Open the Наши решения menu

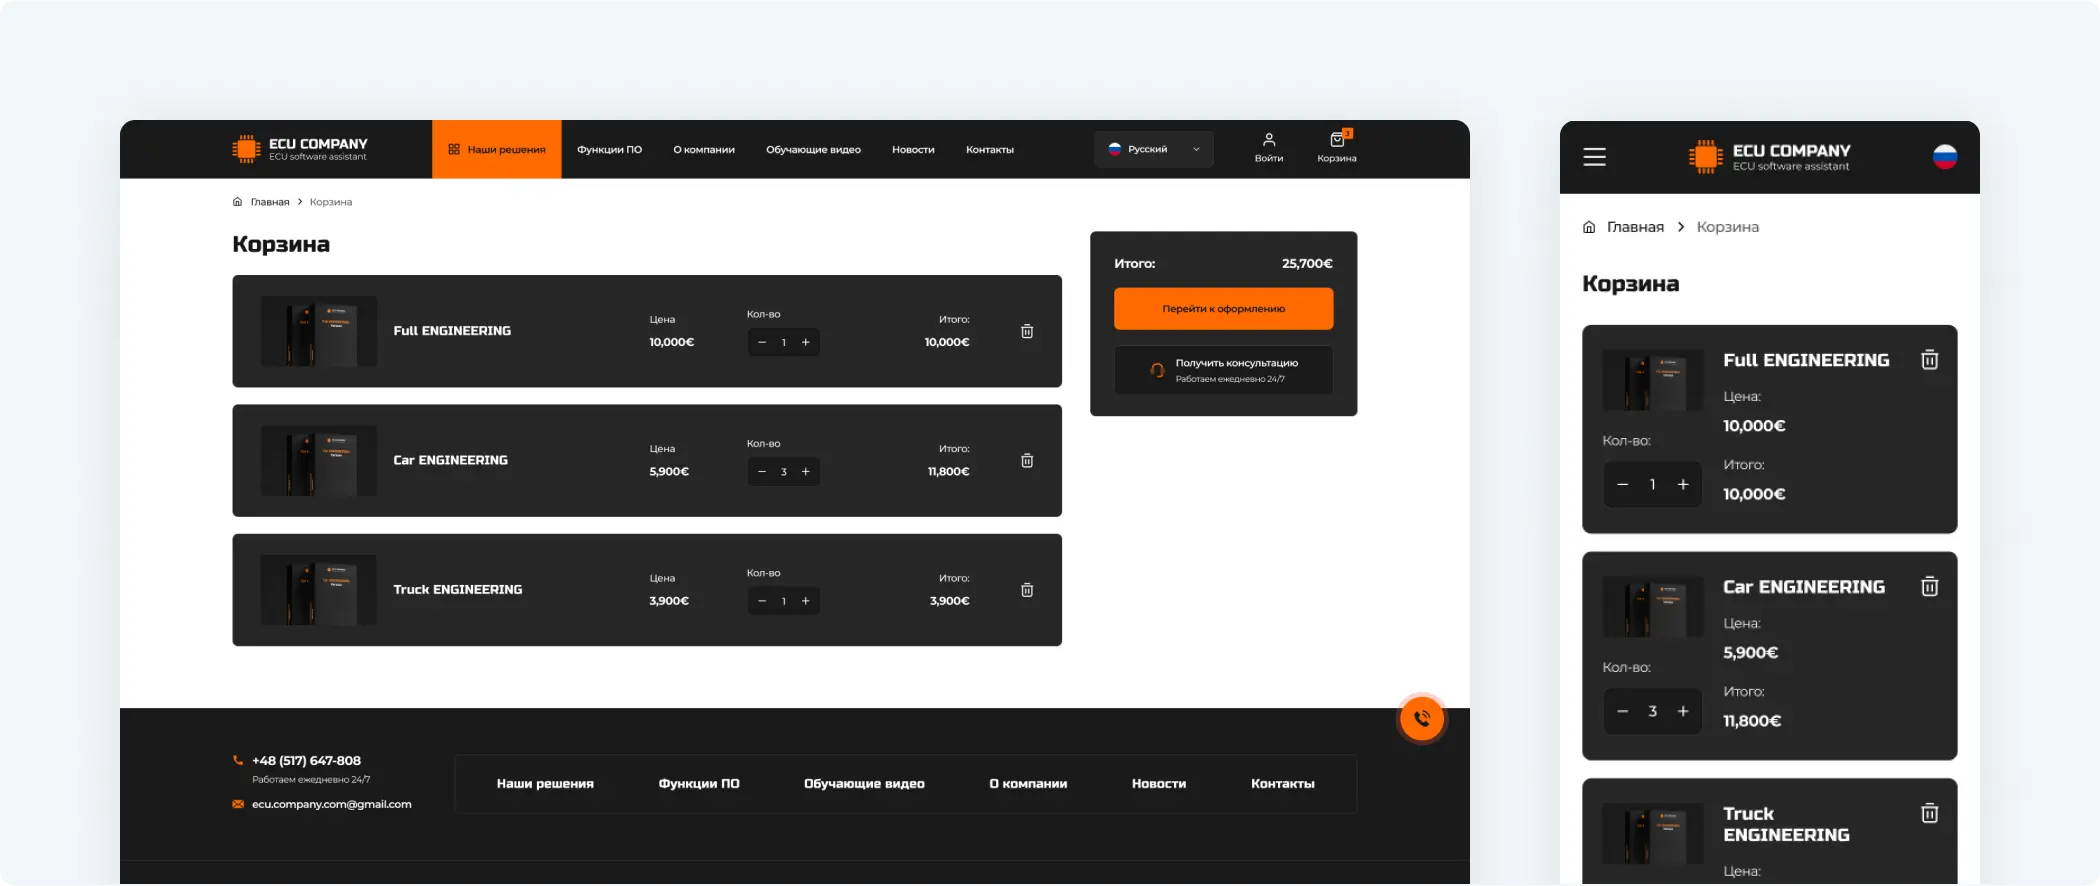pos(497,149)
